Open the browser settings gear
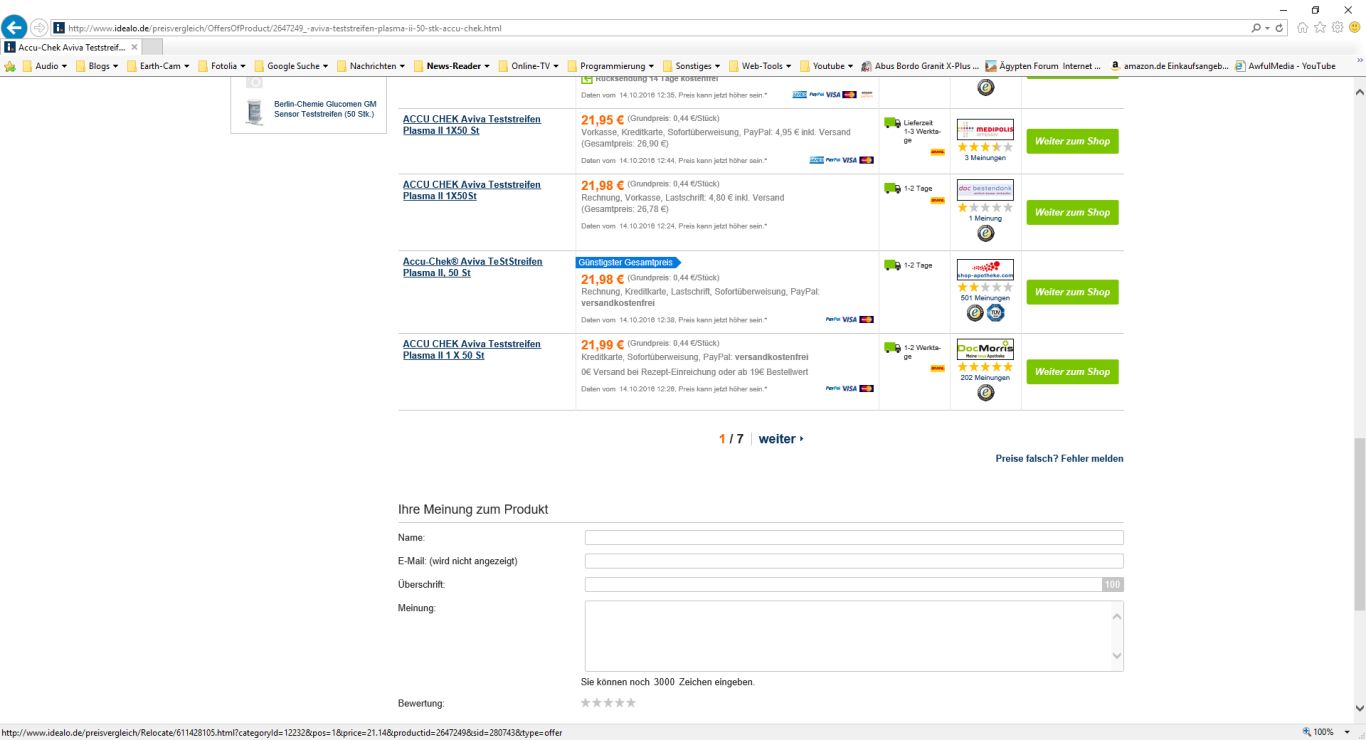The width and height of the screenshot is (1366, 740). pos(1337,28)
